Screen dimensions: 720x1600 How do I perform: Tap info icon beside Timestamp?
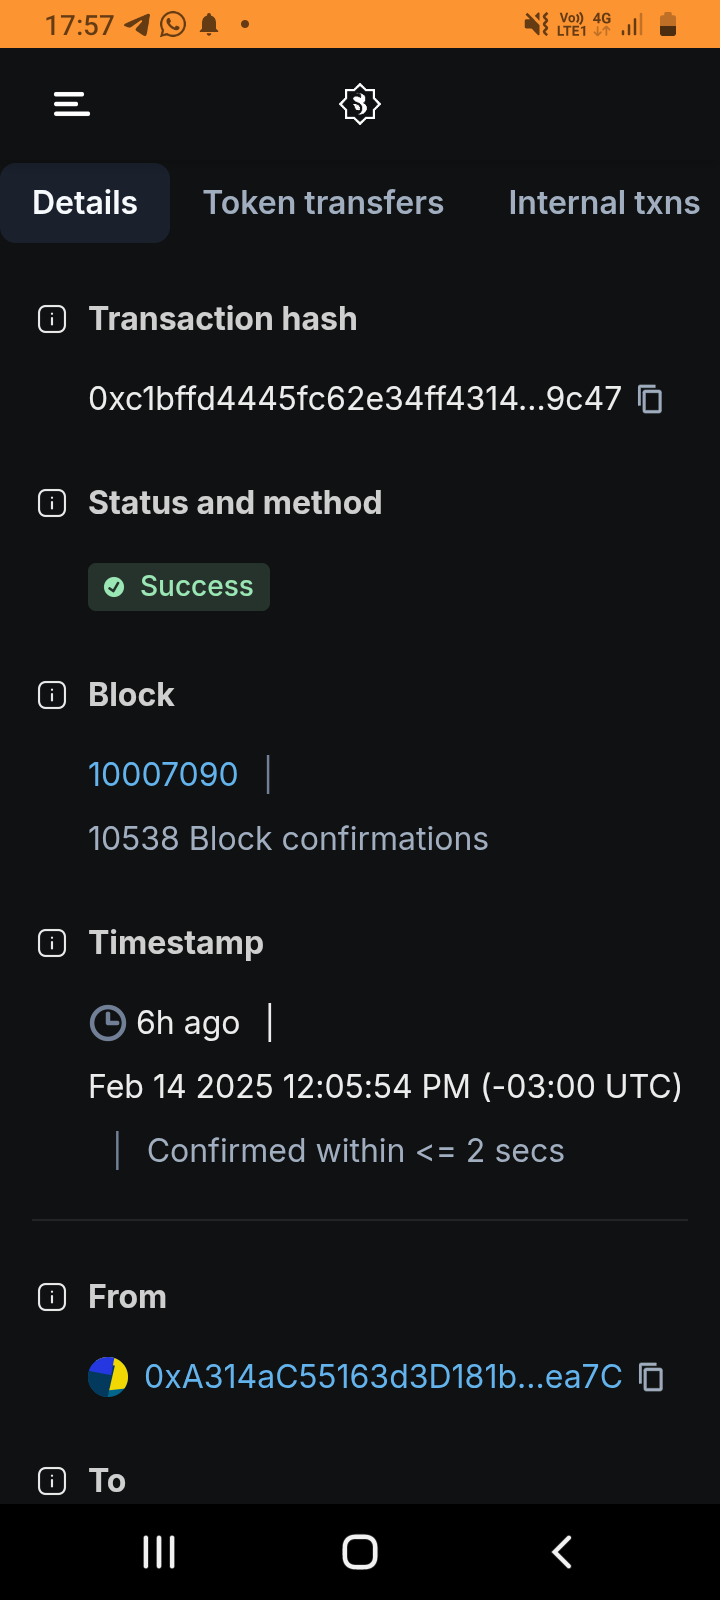tap(52, 943)
